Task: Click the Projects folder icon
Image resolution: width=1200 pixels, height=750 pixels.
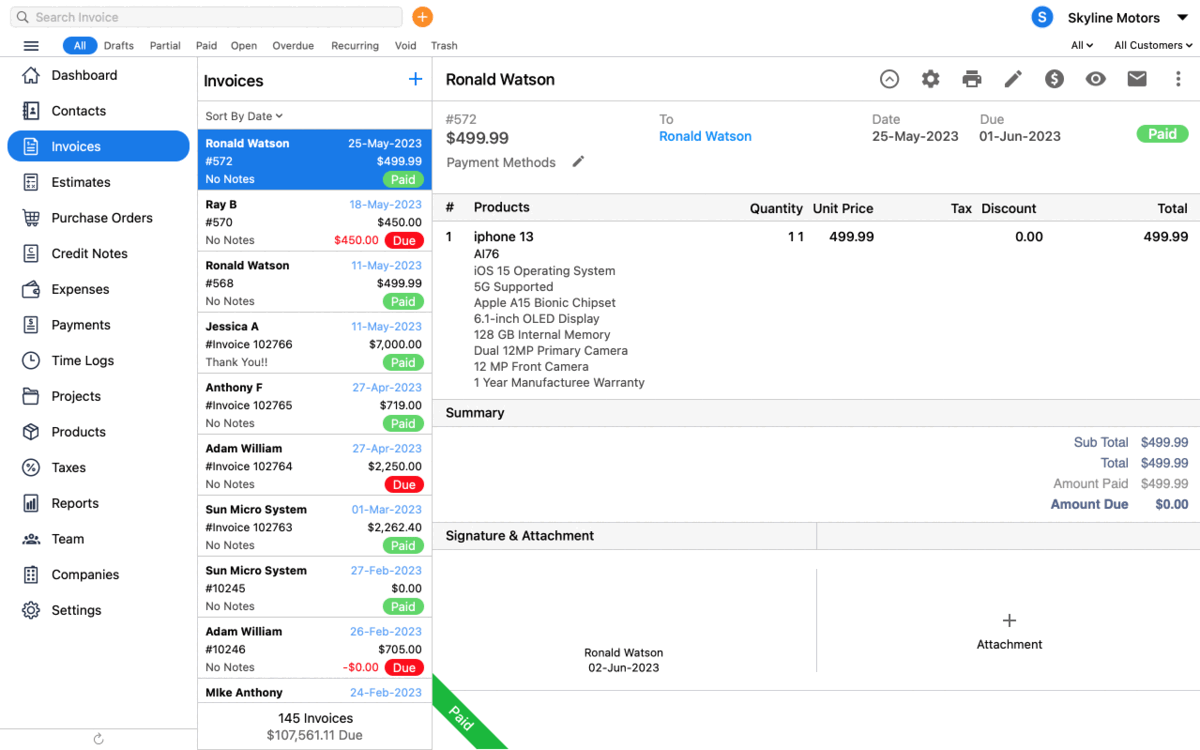Action: [31, 396]
